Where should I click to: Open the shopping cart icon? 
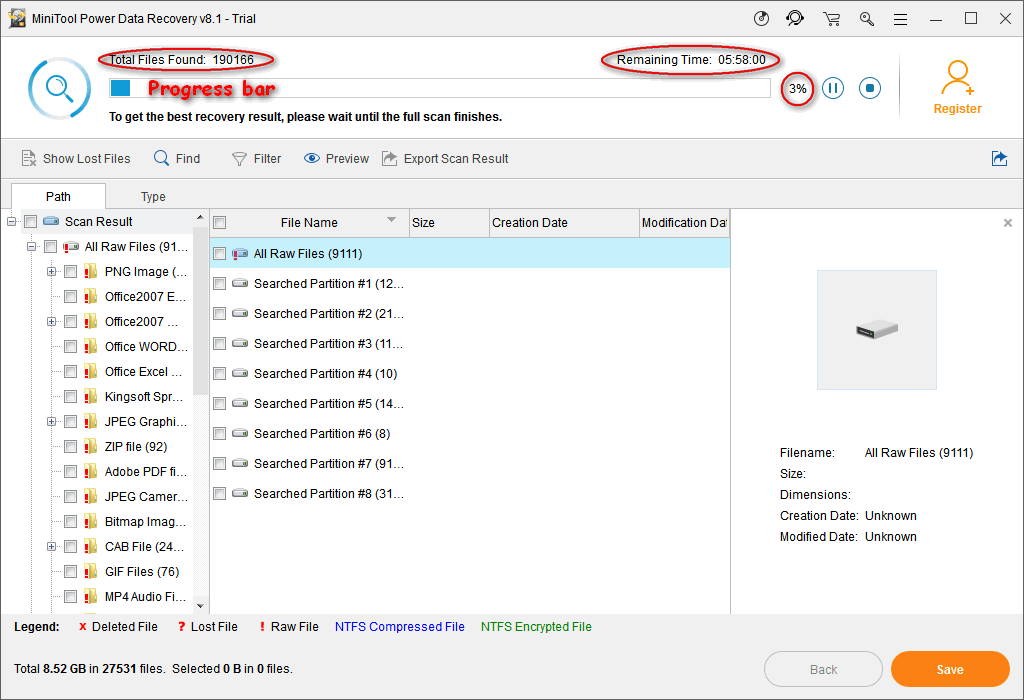(831, 18)
